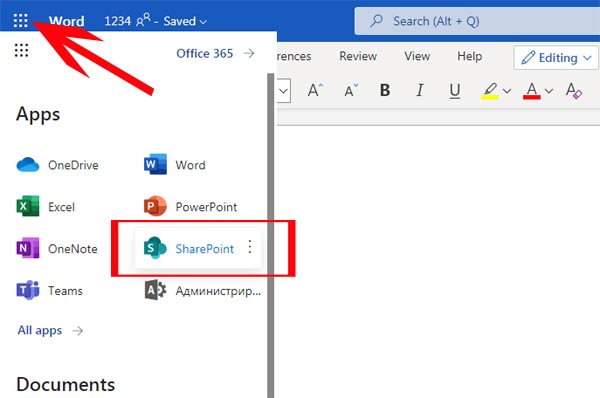Click the search magnifier icon
The height and width of the screenshot is (398, 600).
click(377, 21)
